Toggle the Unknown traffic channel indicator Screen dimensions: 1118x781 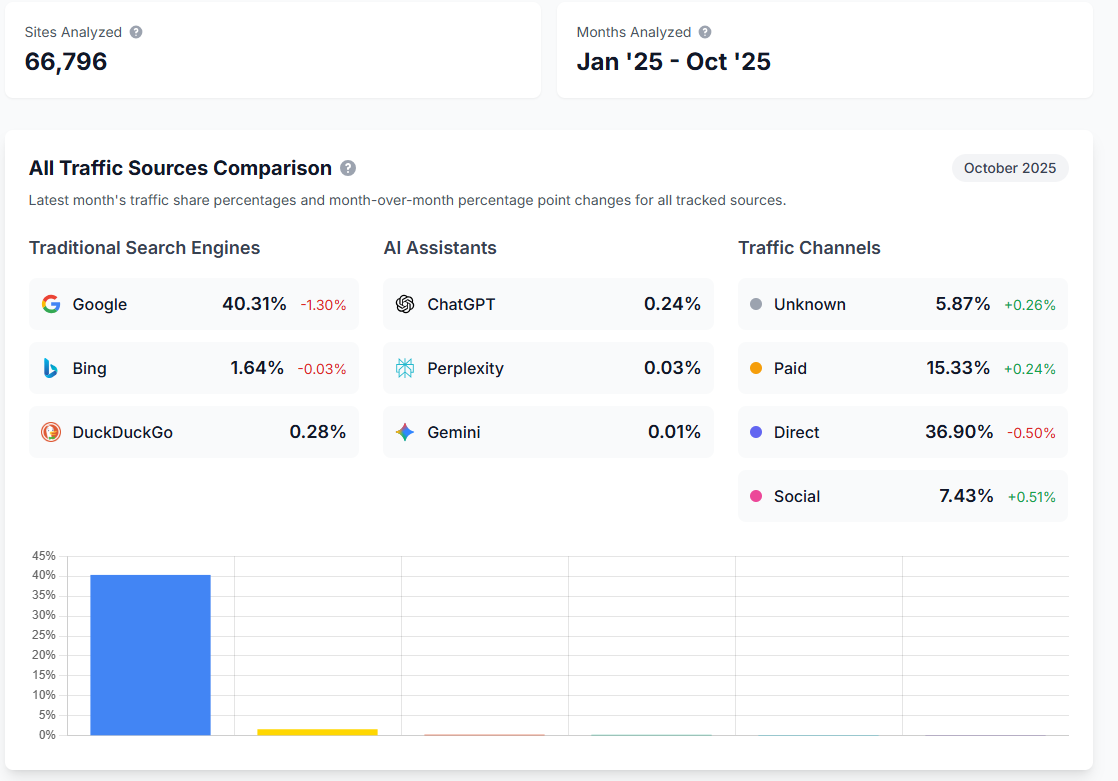click(754, 304)
